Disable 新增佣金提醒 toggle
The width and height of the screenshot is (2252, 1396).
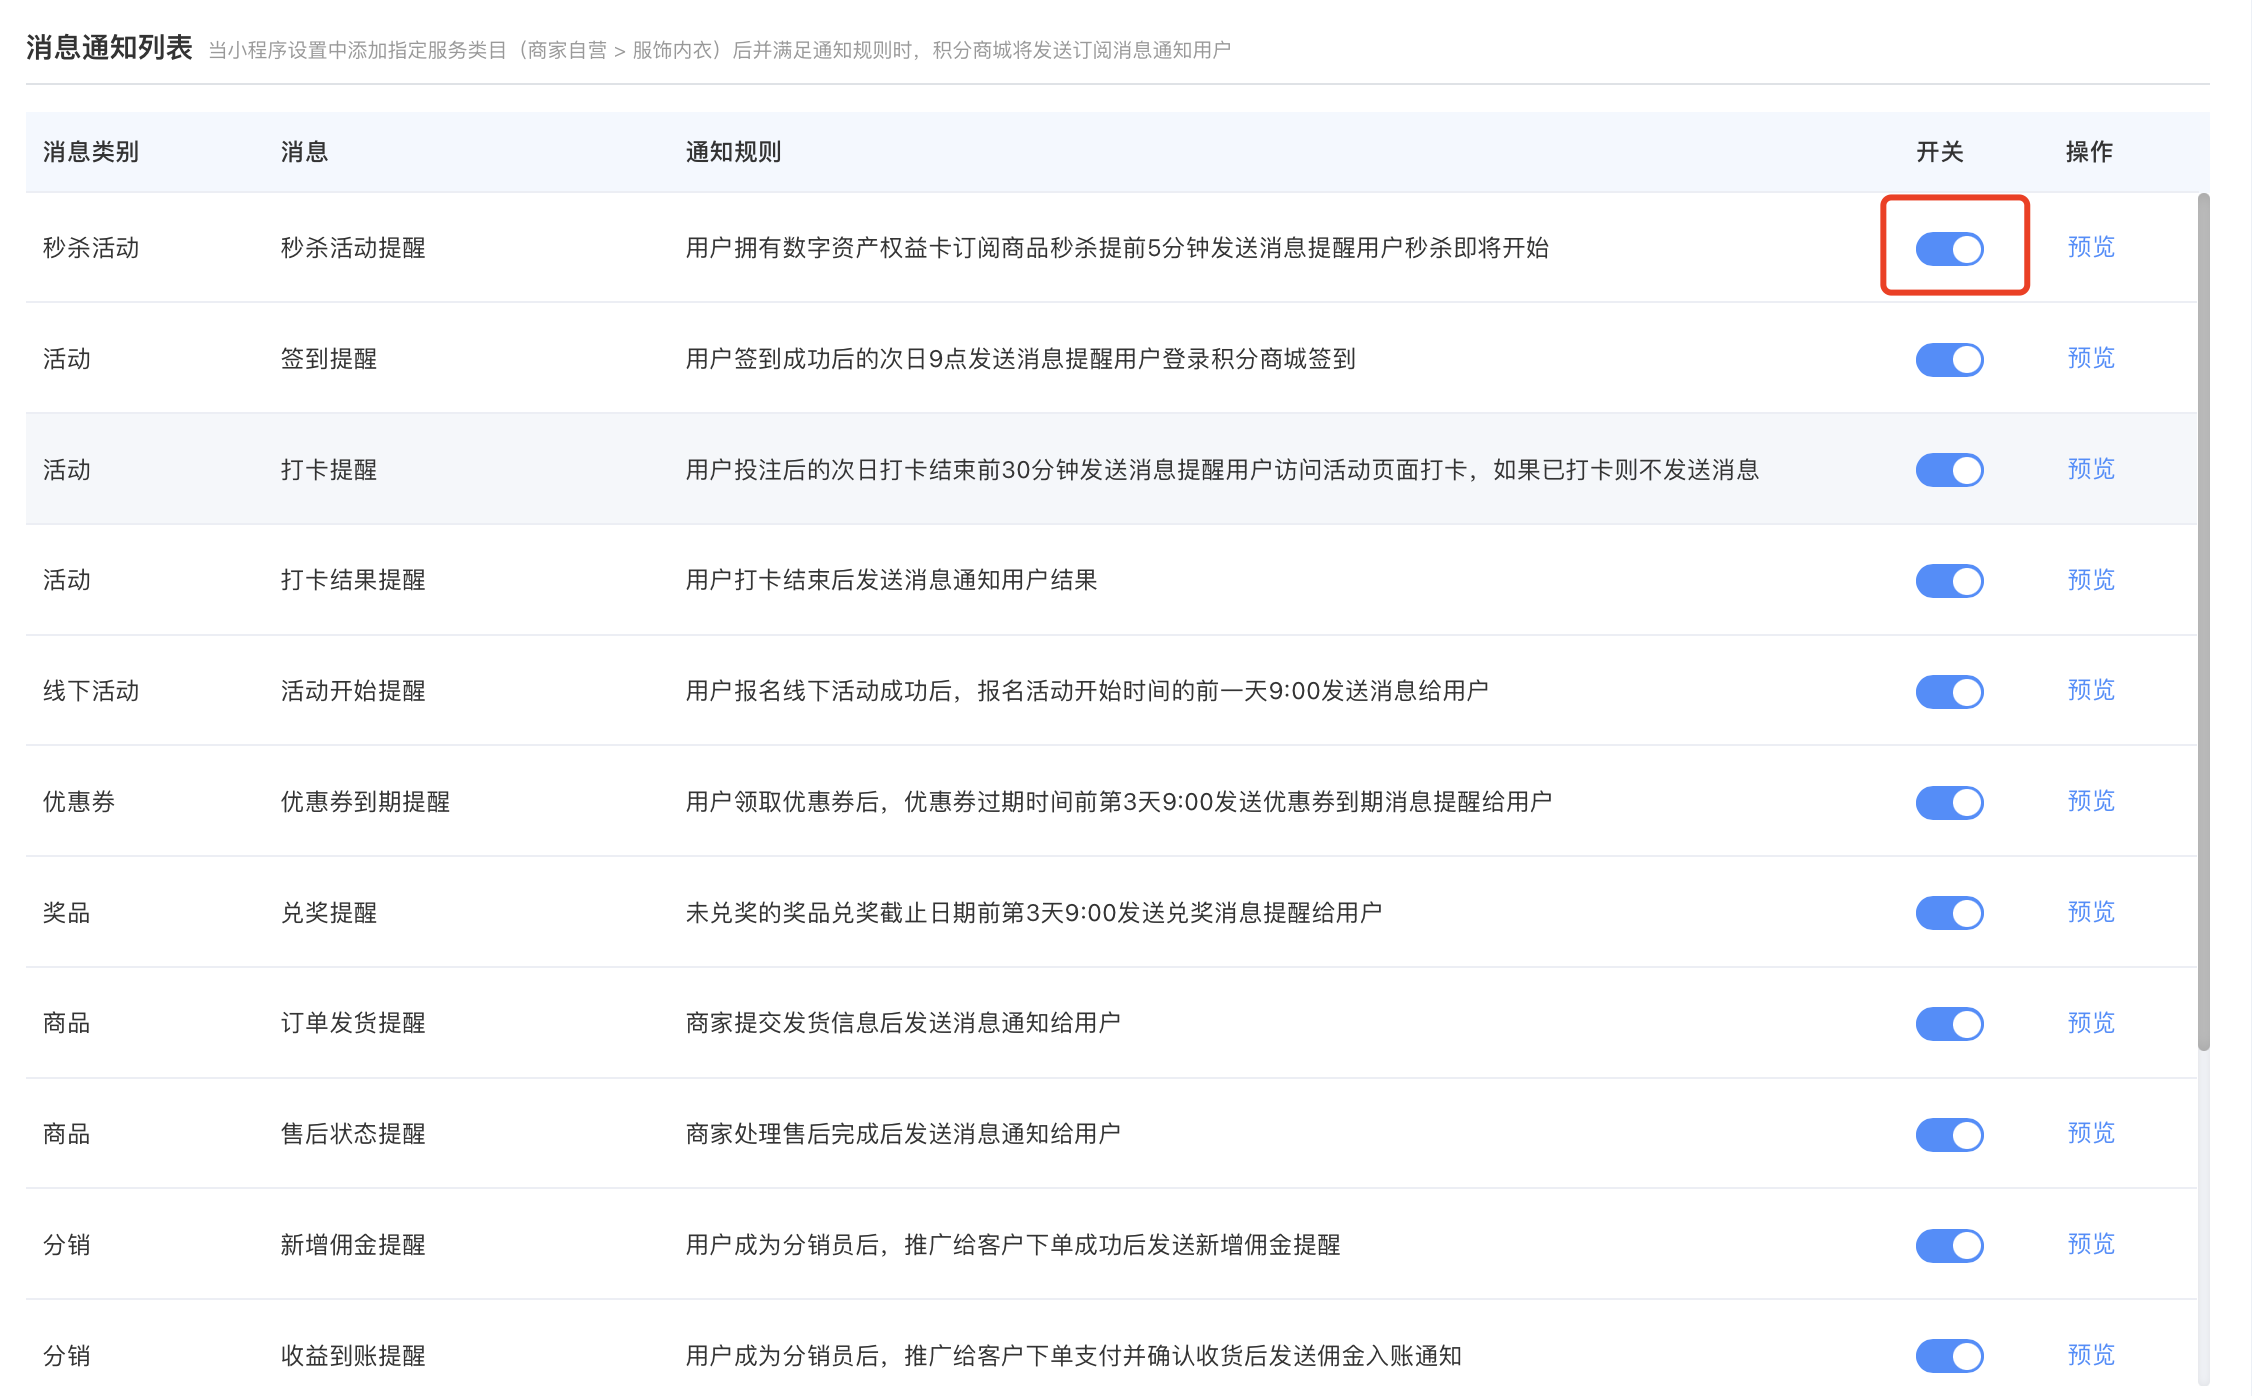click(1949, 1245)
